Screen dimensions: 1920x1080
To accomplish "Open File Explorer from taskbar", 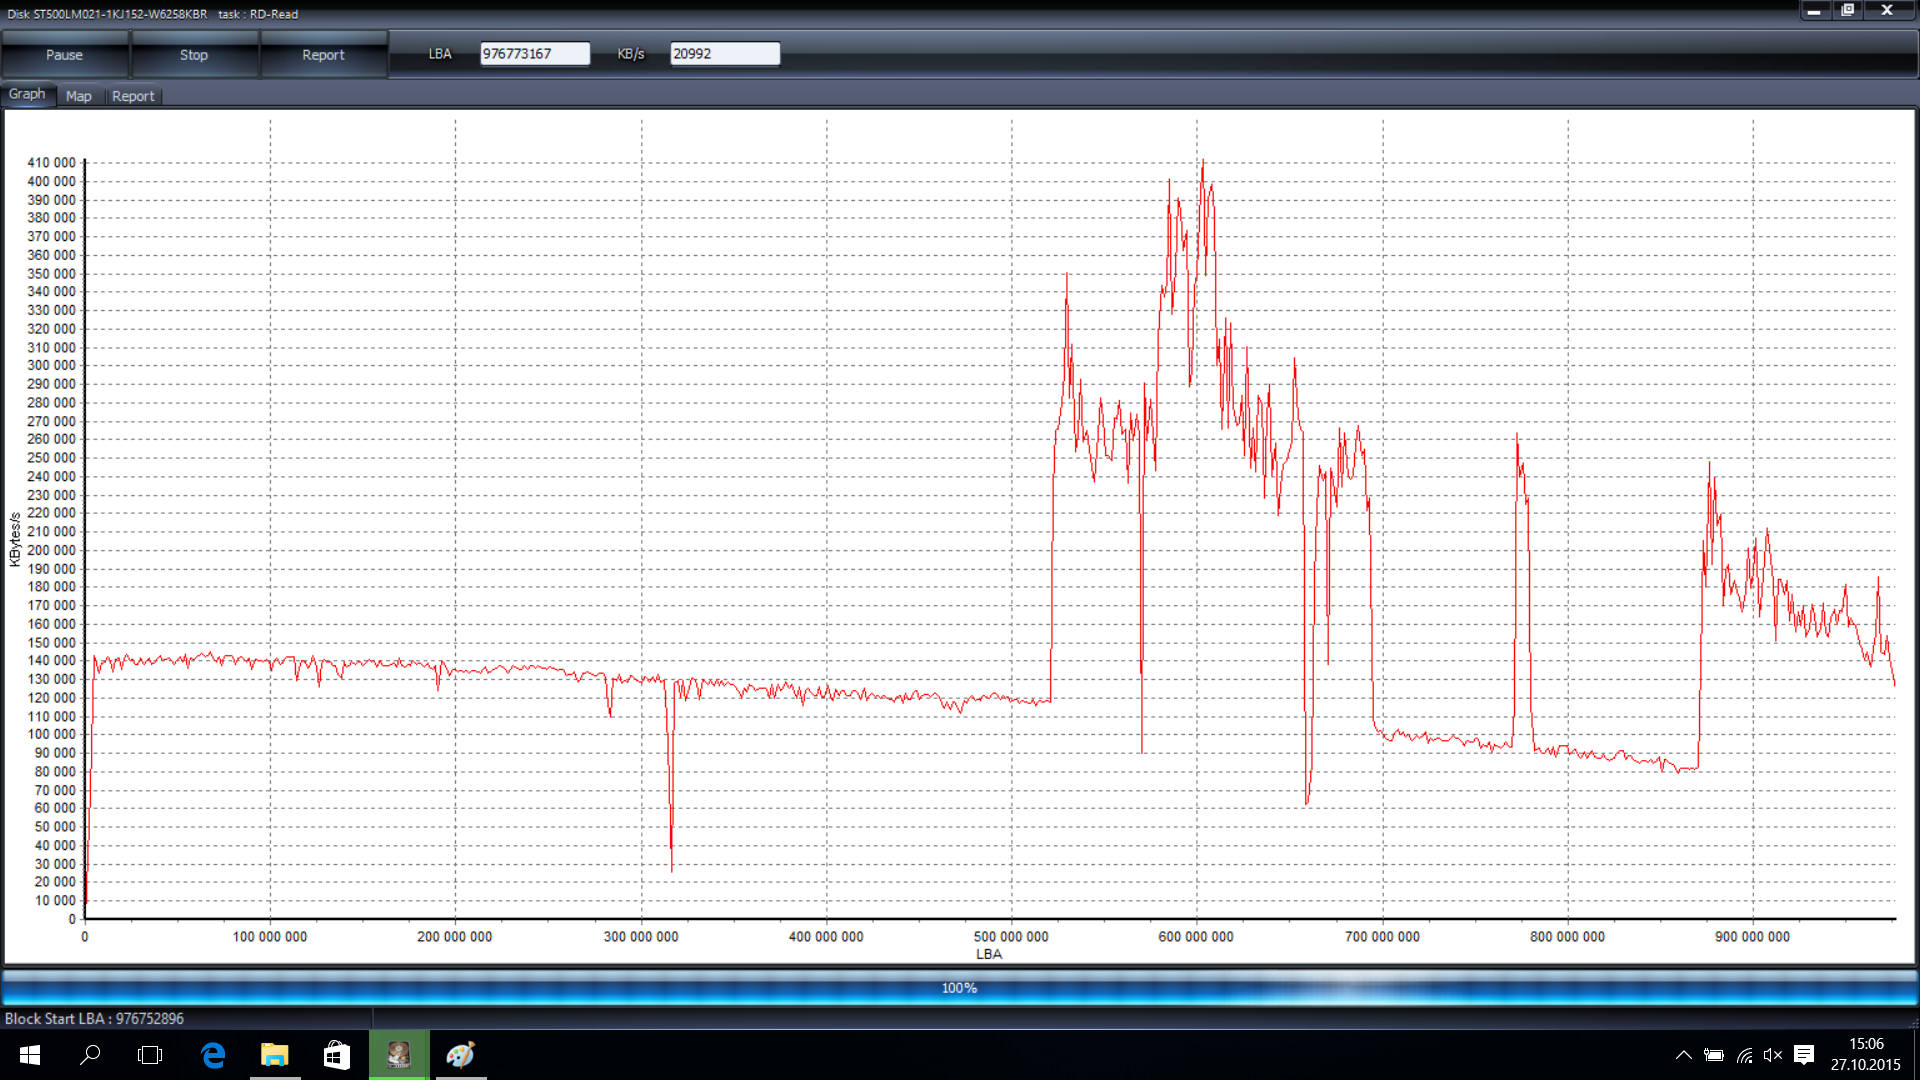I will point(274,1055).
